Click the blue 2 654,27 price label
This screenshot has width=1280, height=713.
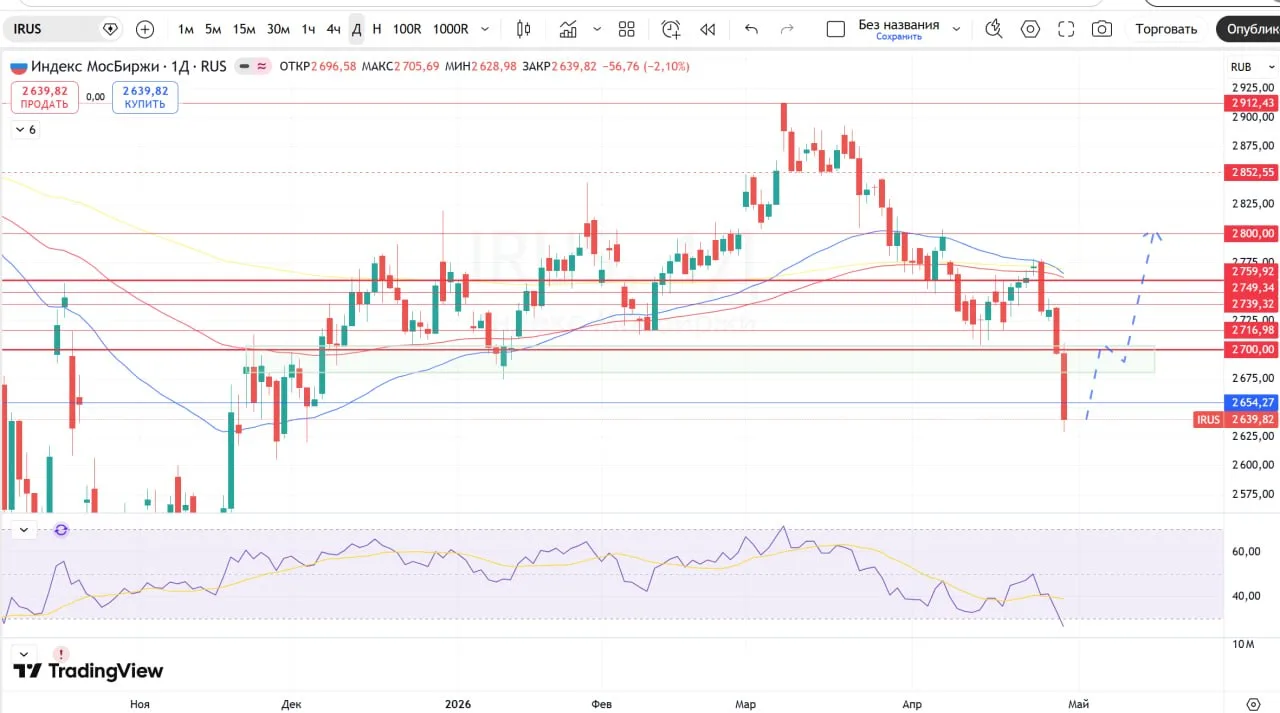1252,402
